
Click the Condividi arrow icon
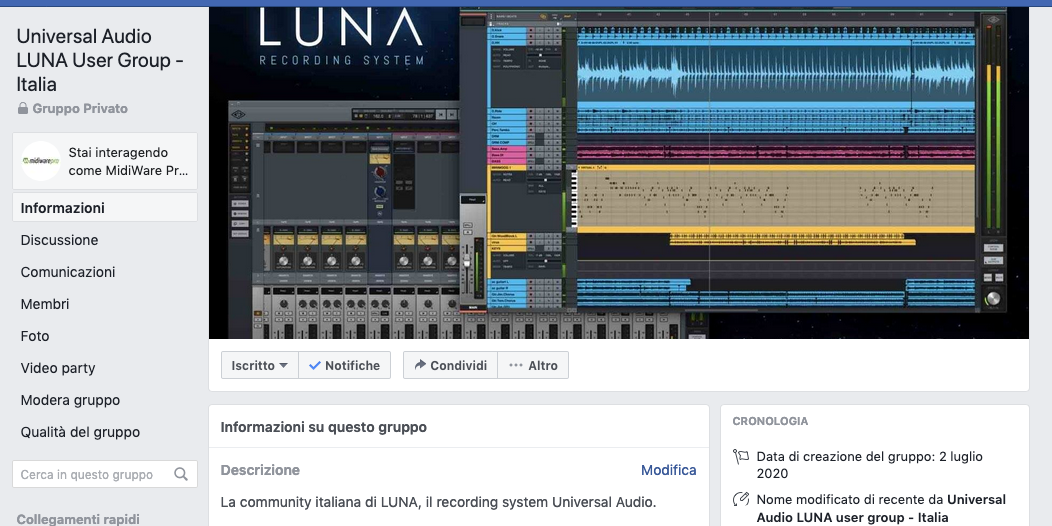(420, 365)
